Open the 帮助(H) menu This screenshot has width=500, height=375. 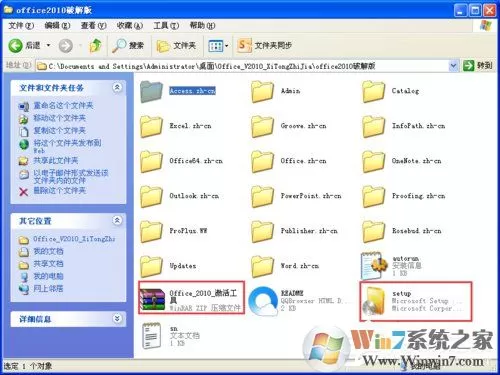tap(202, 25)
